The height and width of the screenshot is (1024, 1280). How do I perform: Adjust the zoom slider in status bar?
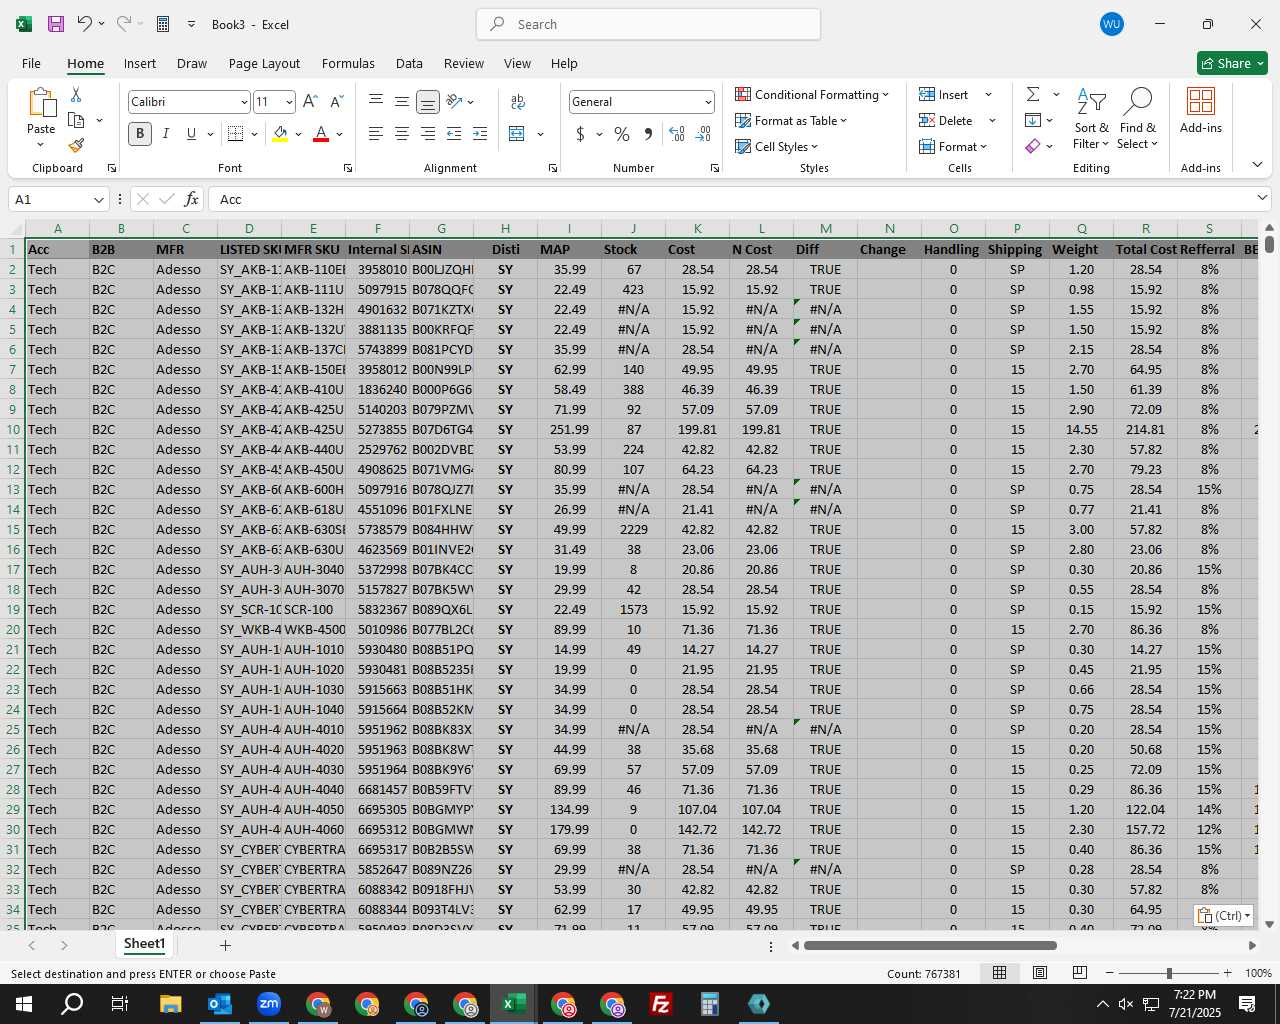coord(1169,973)
